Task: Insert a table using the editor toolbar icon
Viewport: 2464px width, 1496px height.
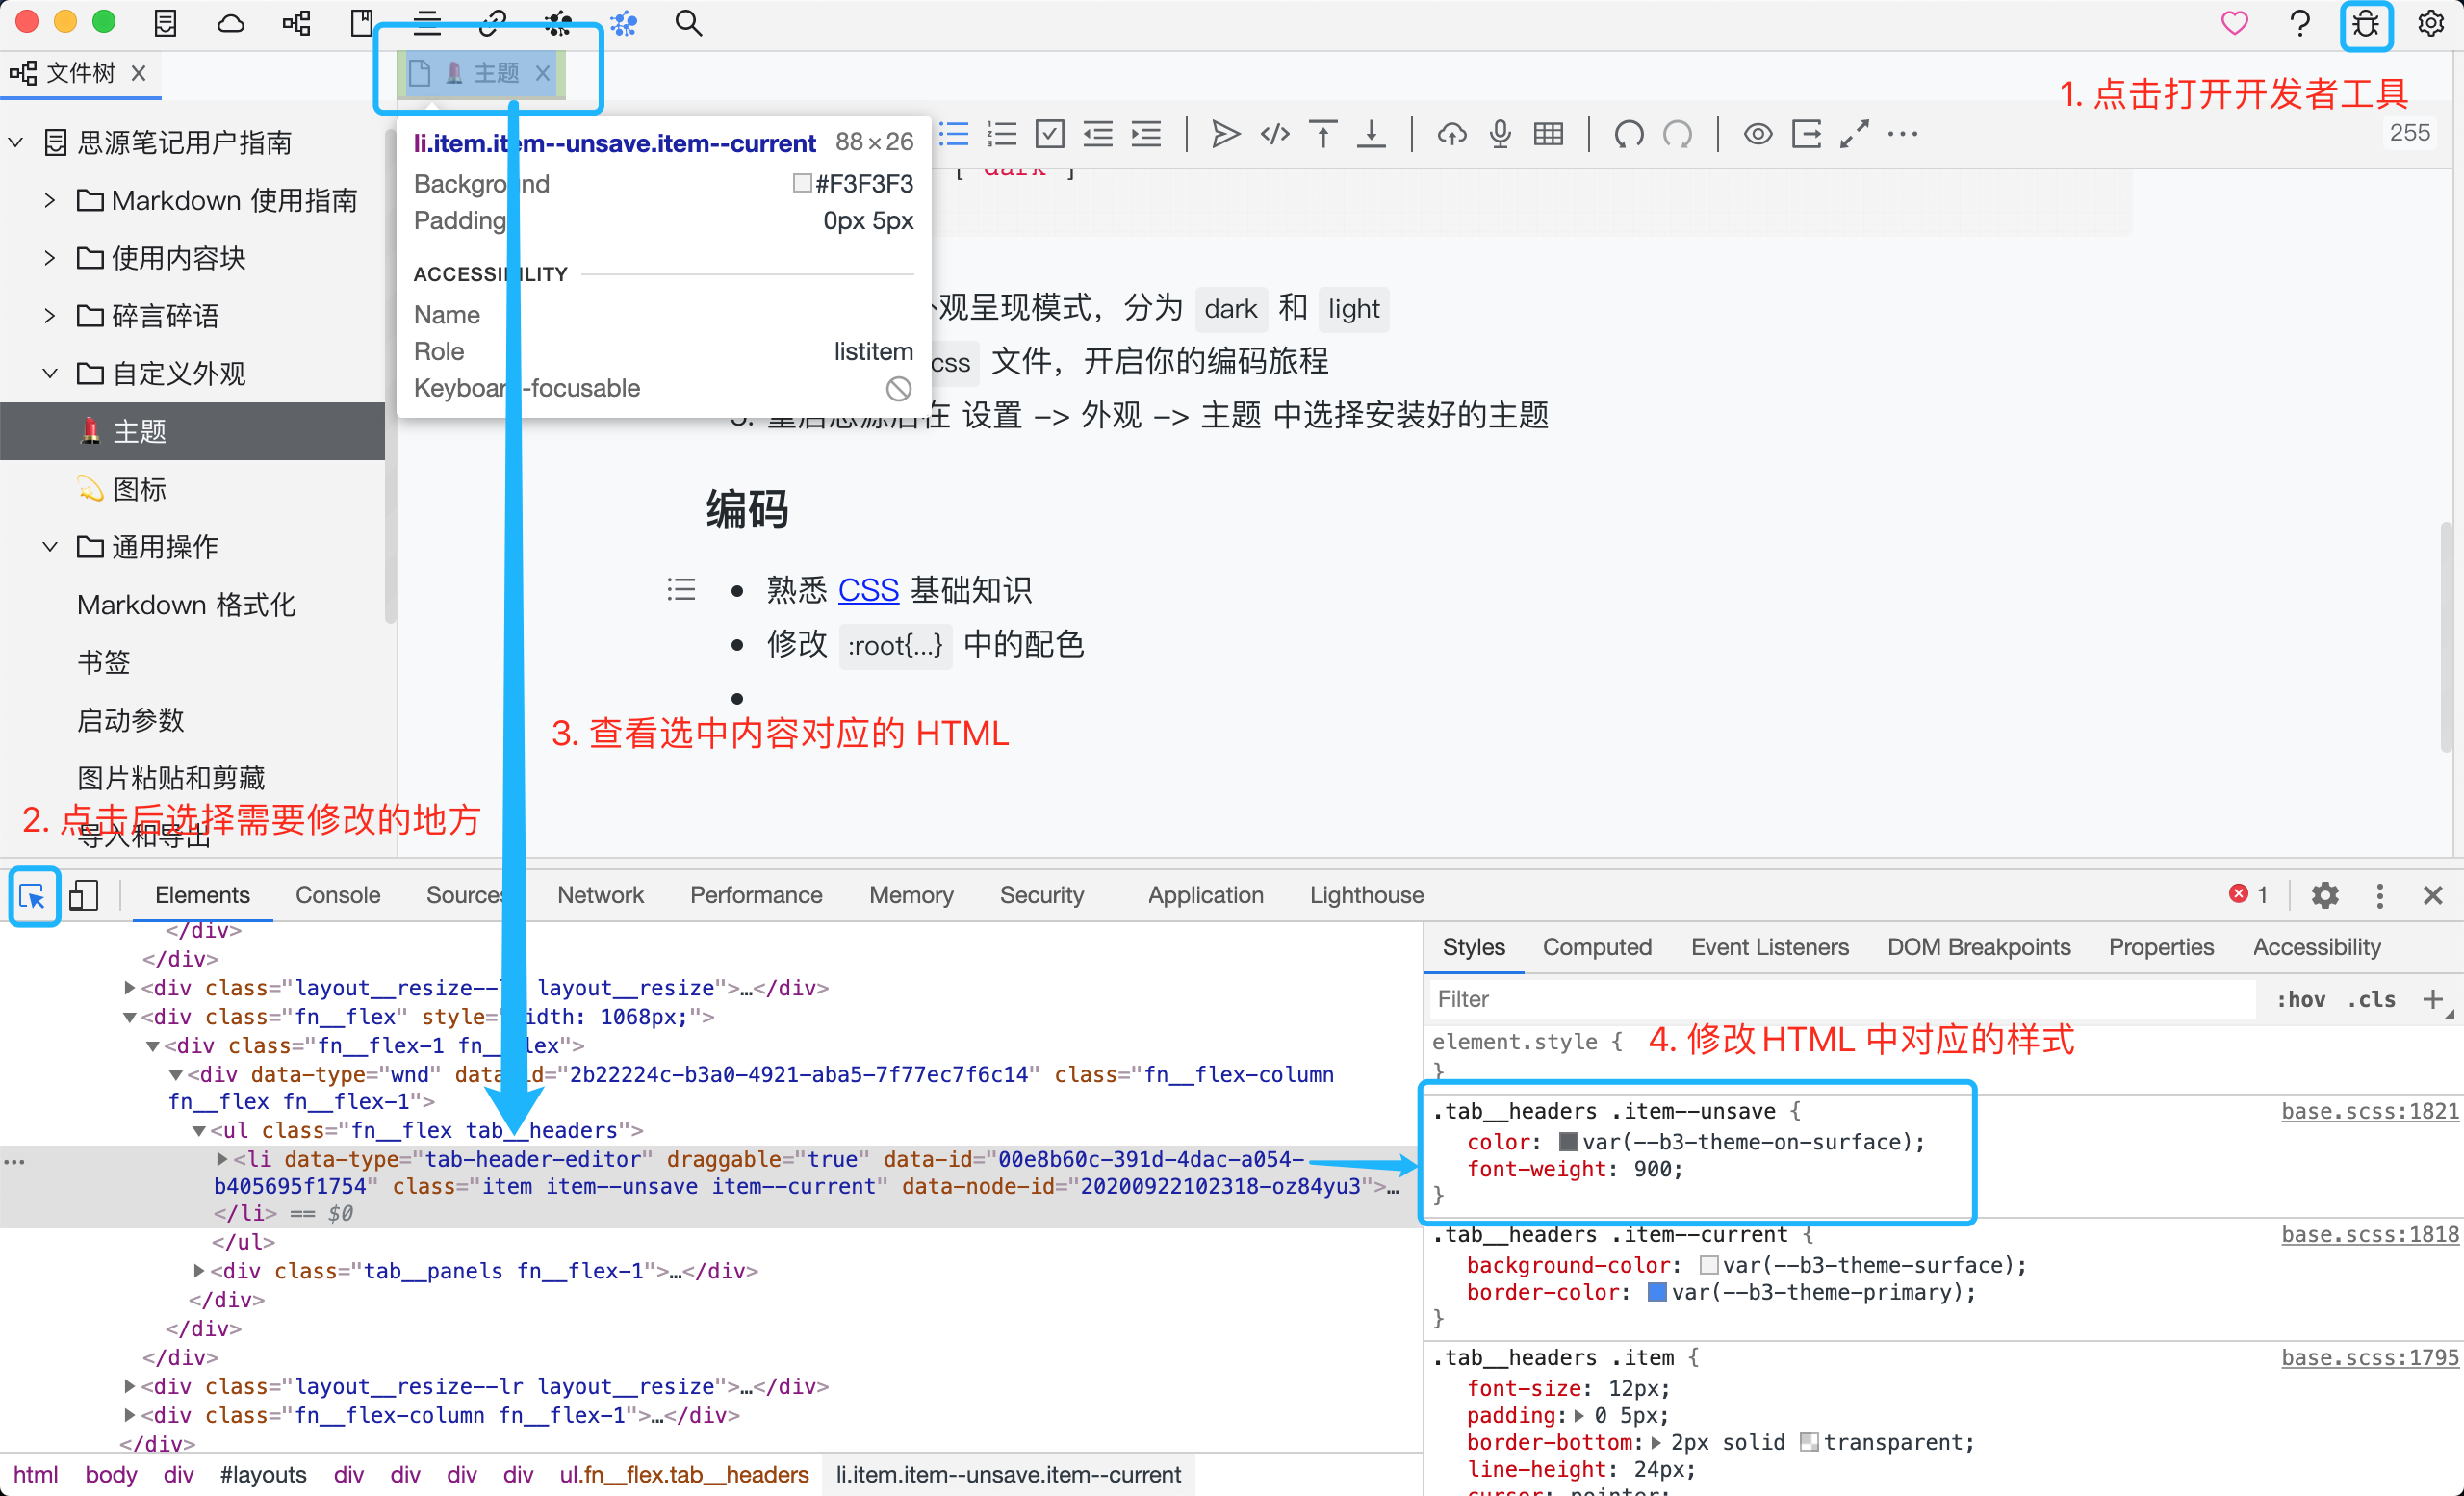Action: [1548, 133]
